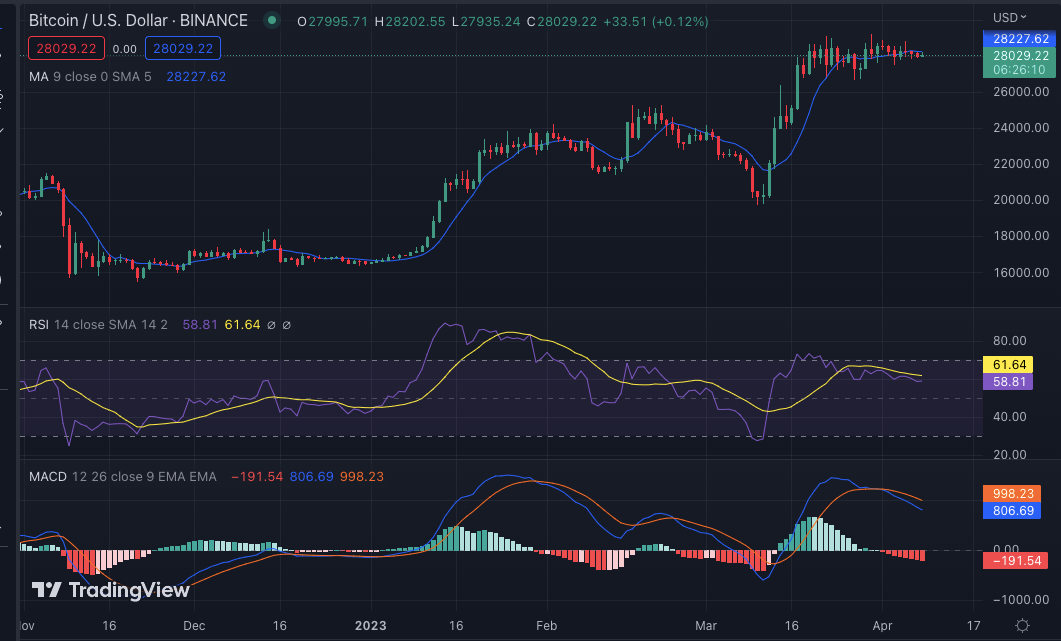Click the −1000.00 MACD axis label
The width and height of the screenshot is (1061, 641).
click(x=1021, y=599)
